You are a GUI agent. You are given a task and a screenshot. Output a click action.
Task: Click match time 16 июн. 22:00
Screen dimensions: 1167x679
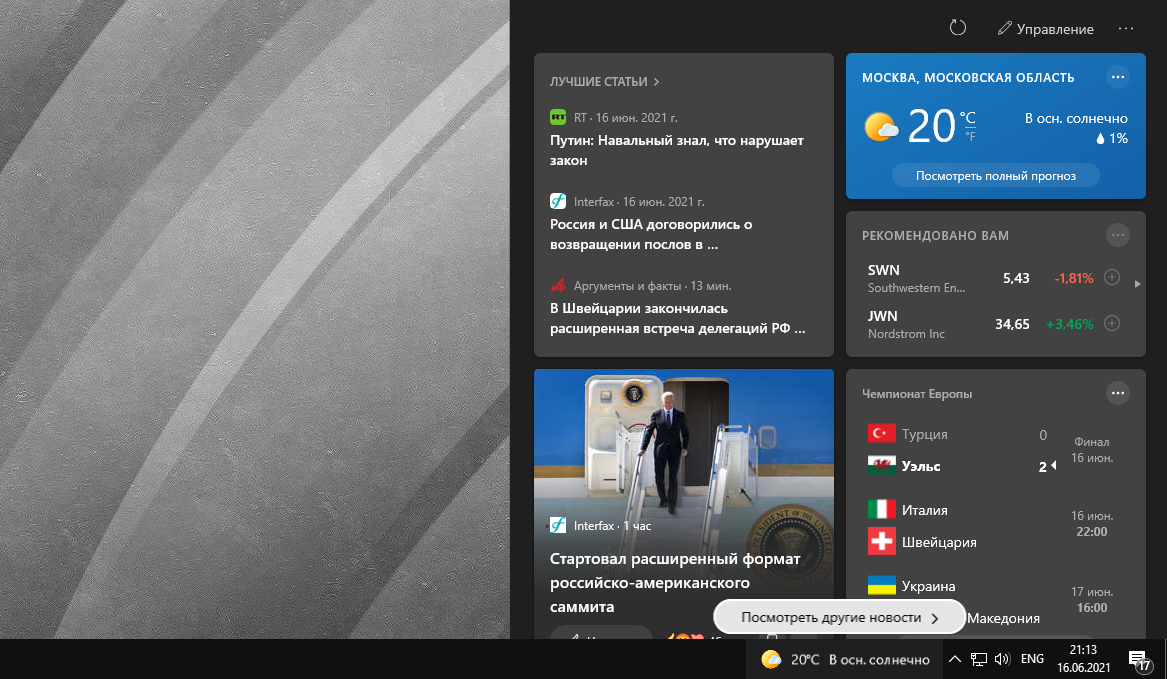click(x=1092, y=524)
